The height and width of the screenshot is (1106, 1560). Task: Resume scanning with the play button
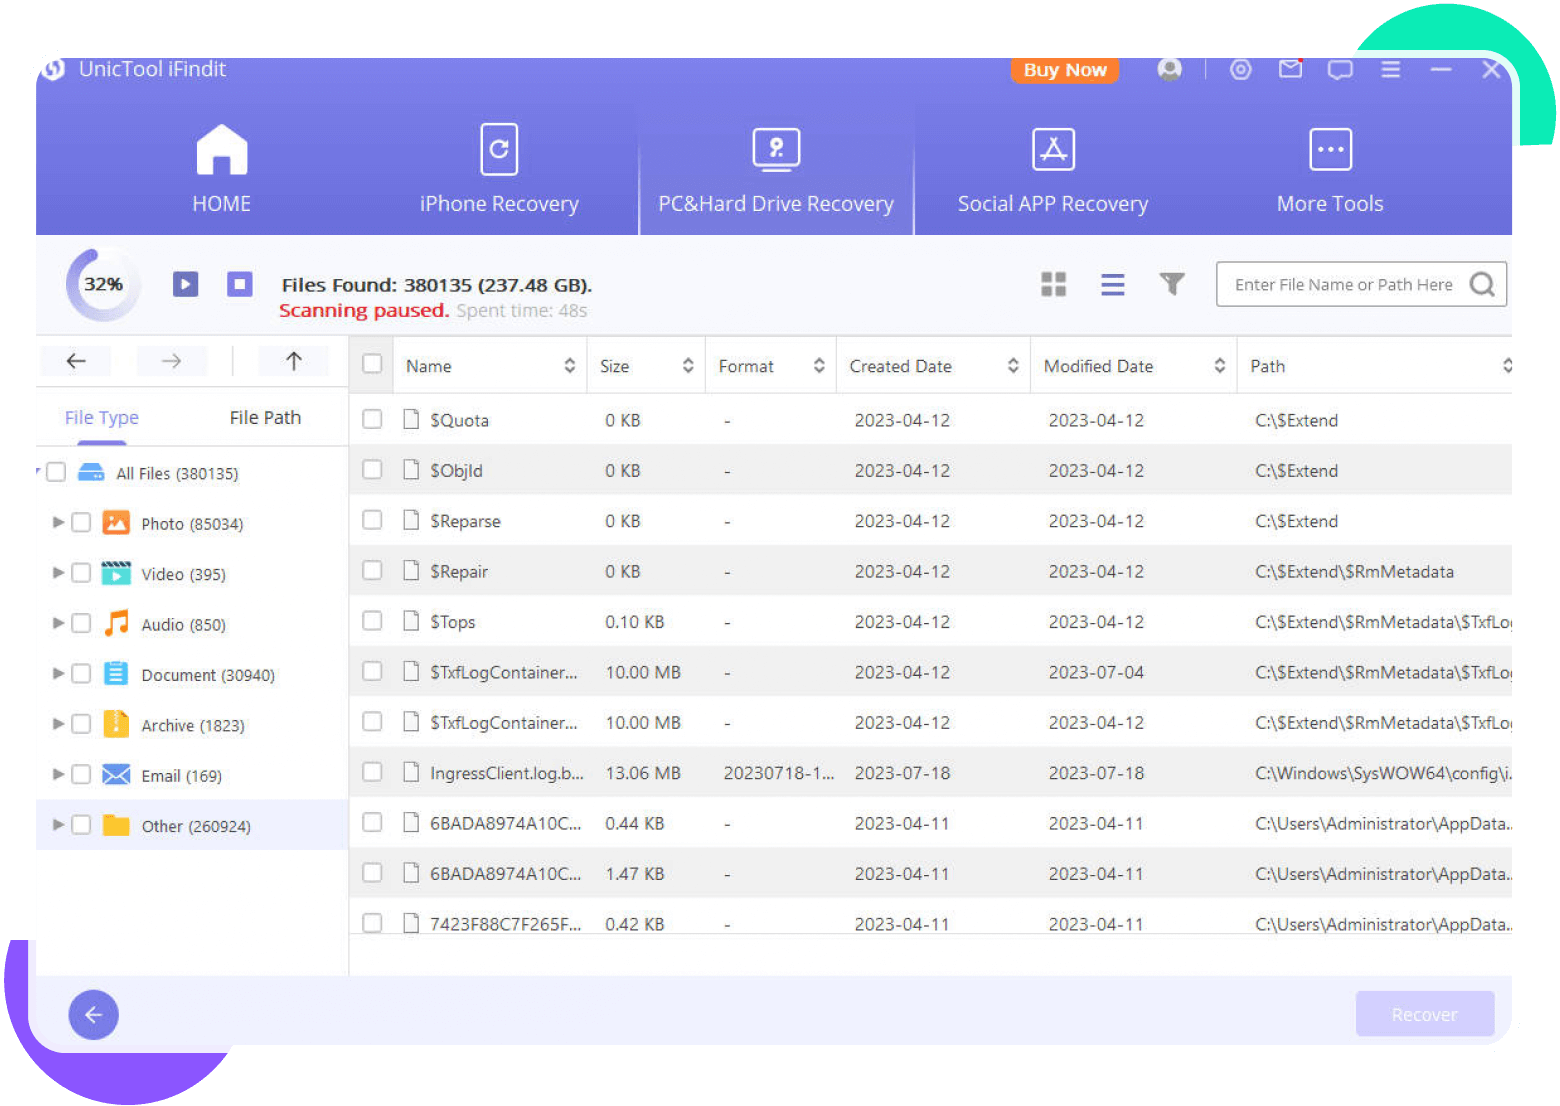tap(185, 284)
